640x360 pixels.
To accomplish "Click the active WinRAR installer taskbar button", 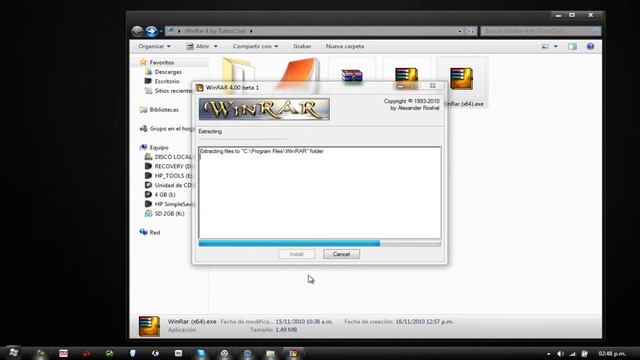I will pos(293,353).
